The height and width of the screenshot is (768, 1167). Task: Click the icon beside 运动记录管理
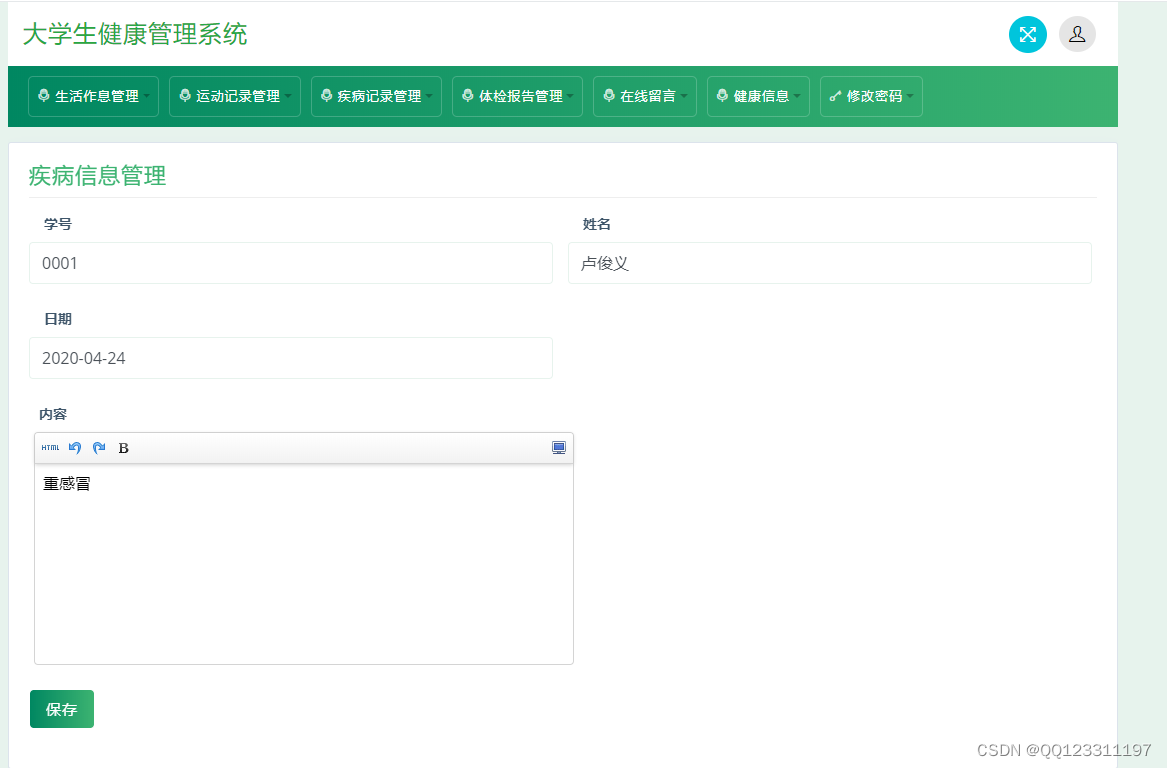(x=185, y=95)
